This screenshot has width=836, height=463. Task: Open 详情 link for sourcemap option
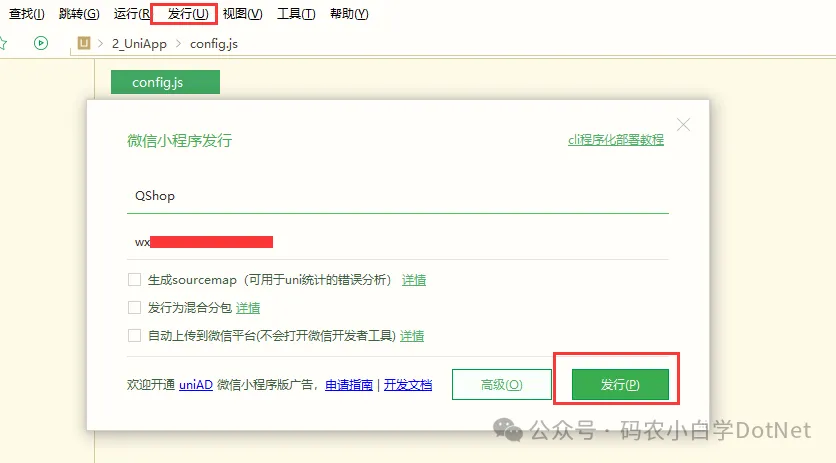pyautogui.click(x=414, y=280)
